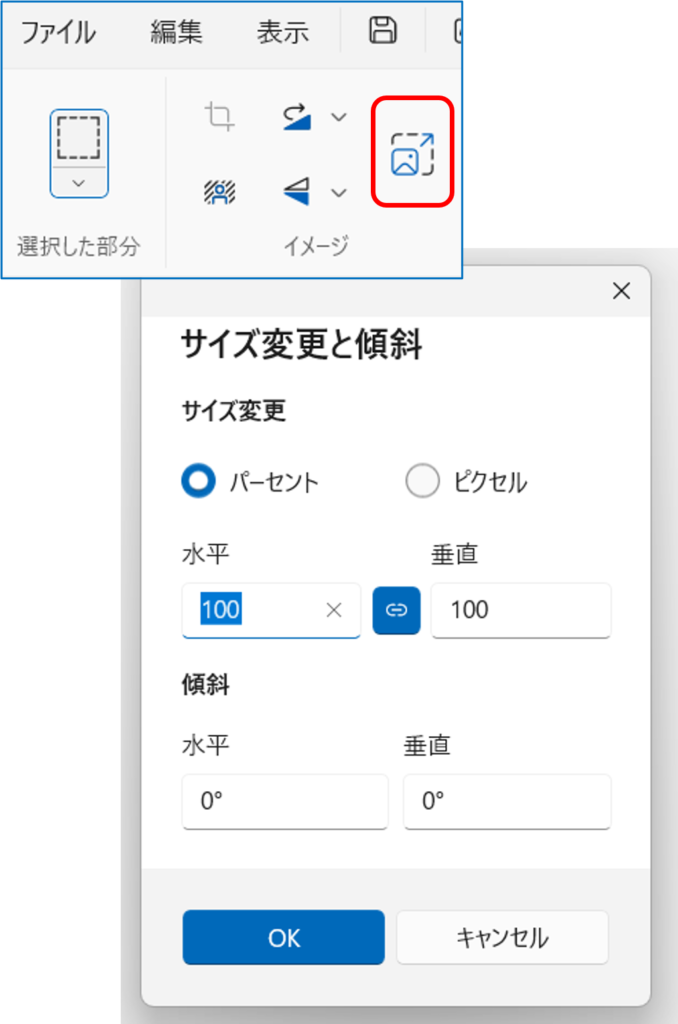Click the Save icon in the title bar

coord(382,31)
